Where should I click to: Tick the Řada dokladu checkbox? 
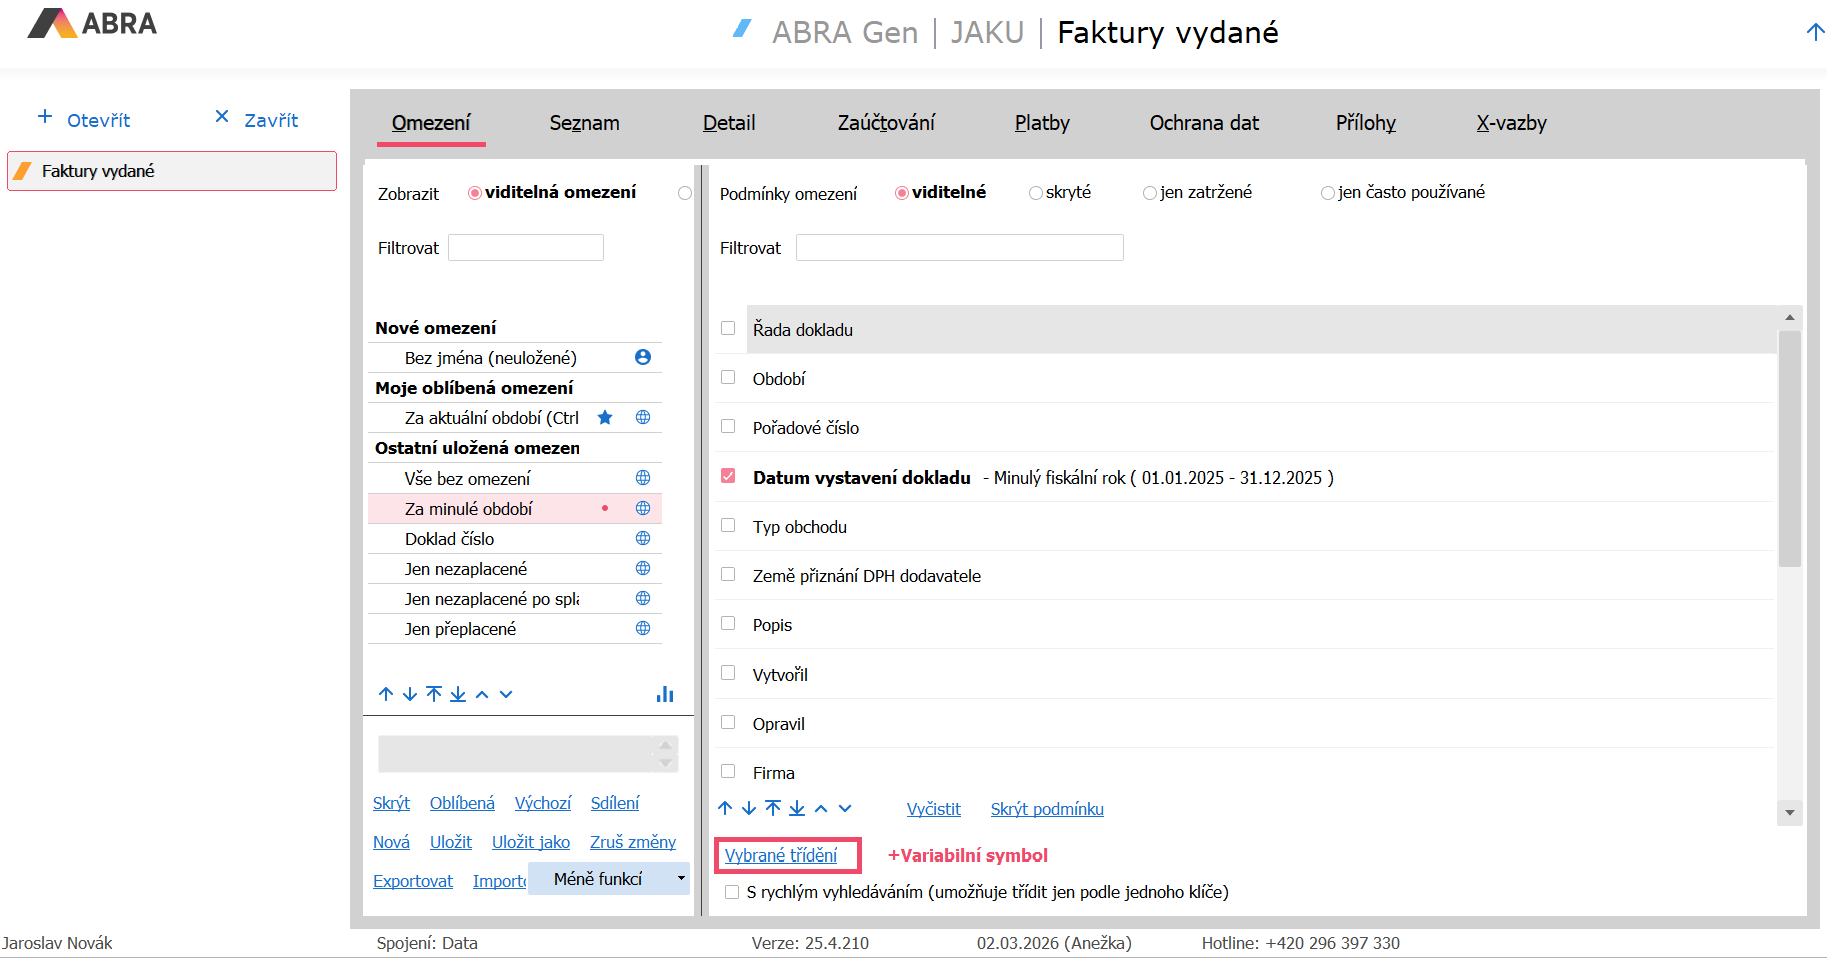(728, 328)
